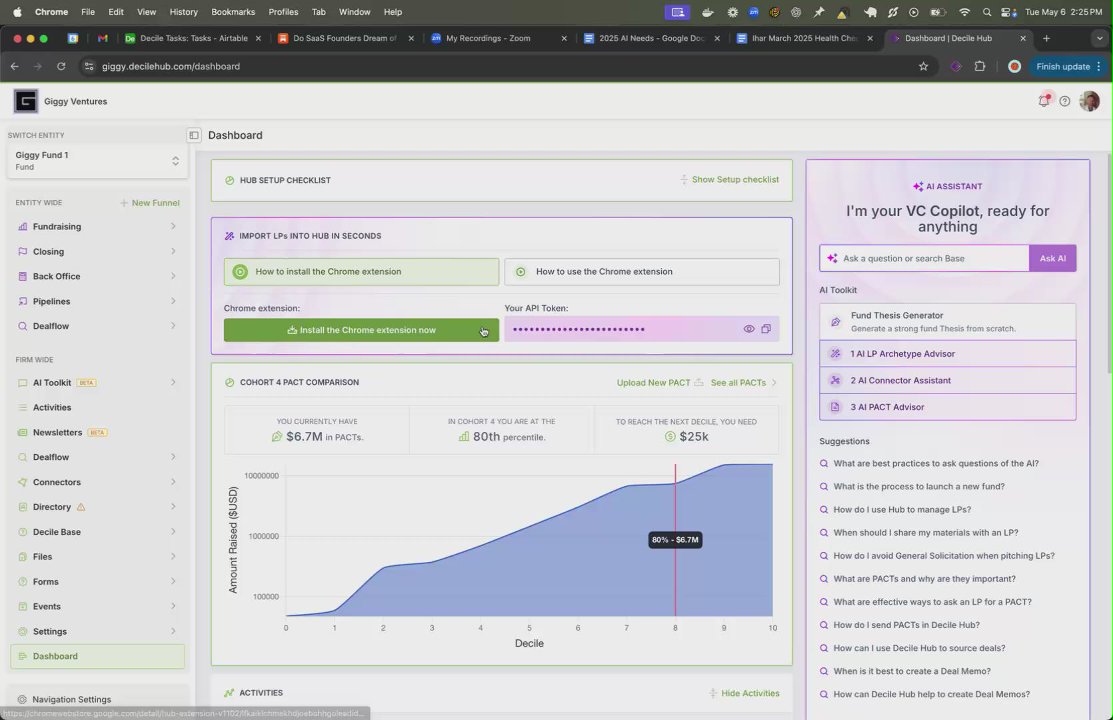The width and height of the screenshot is (1113, 720).
Task: Reveal API token with eye icon
Action: [x=749, y=329]
